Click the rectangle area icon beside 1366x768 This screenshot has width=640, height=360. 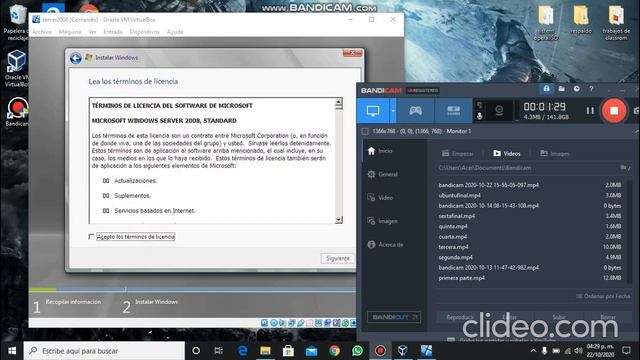(365, 131)
